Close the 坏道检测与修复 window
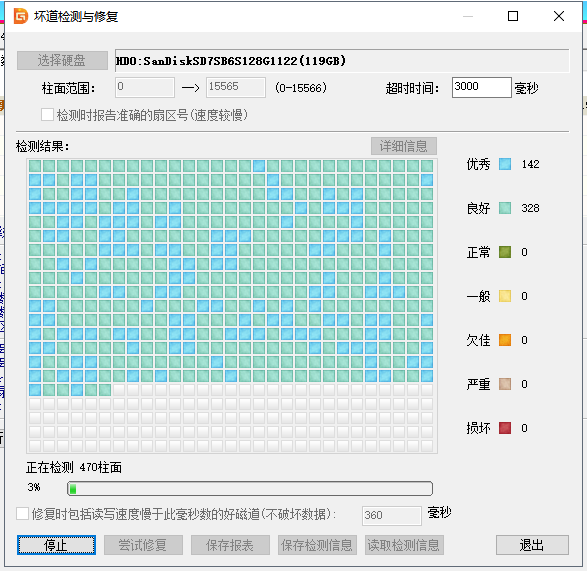The width and height of the screenshot is (587, 571). click(x=559, y=16)
